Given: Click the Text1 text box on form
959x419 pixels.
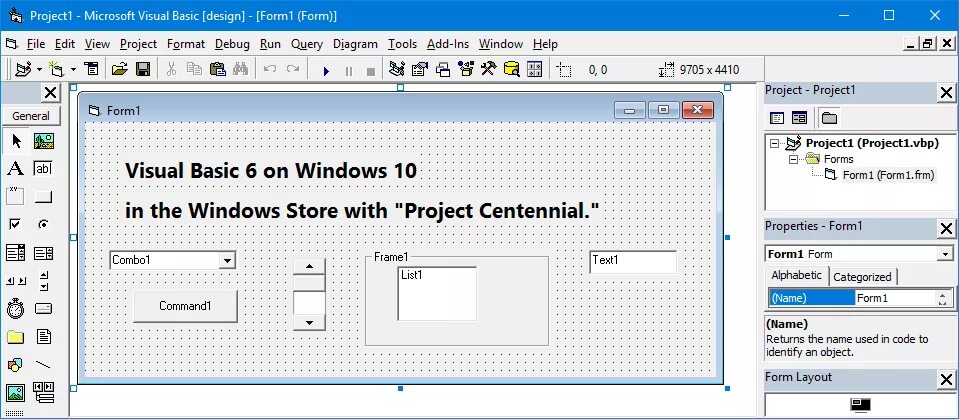Looking at the screenshot, I should pos(633,262).
